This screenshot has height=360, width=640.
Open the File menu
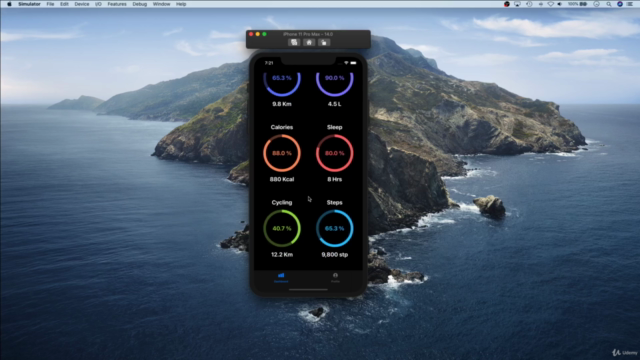(x=50, y=4)
